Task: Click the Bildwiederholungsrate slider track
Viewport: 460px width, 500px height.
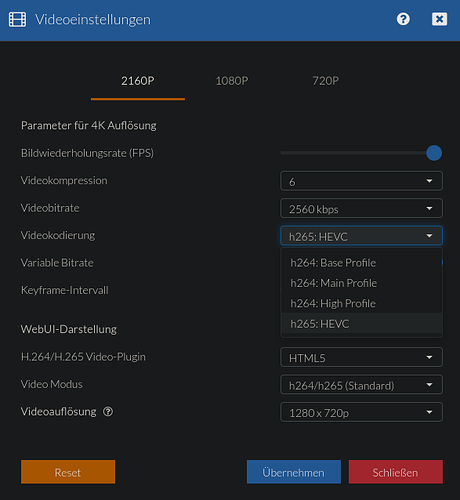Action: (361, 153)
